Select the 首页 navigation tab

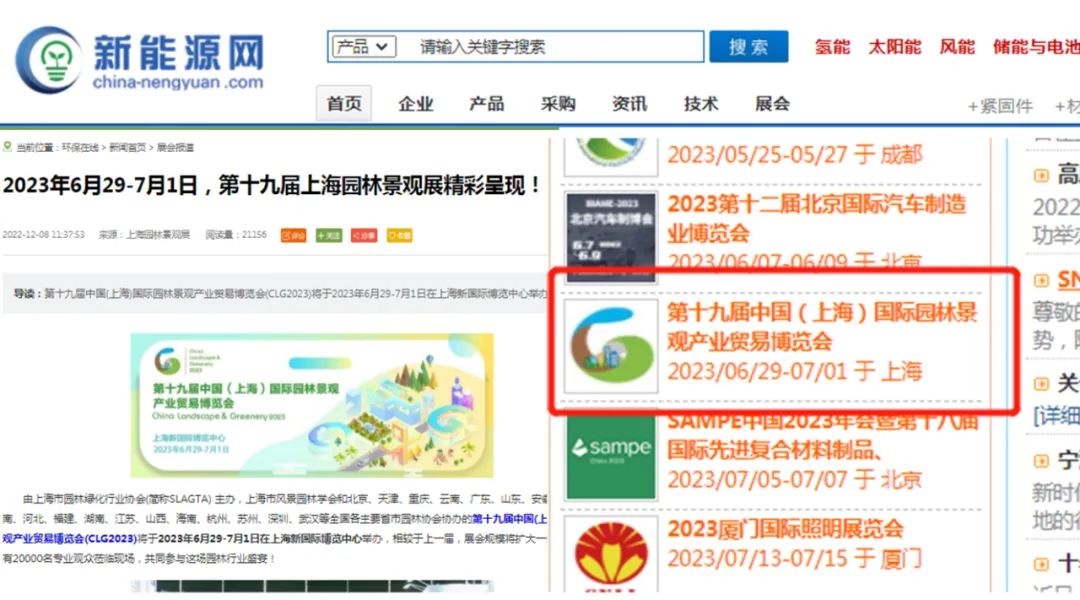344,103
